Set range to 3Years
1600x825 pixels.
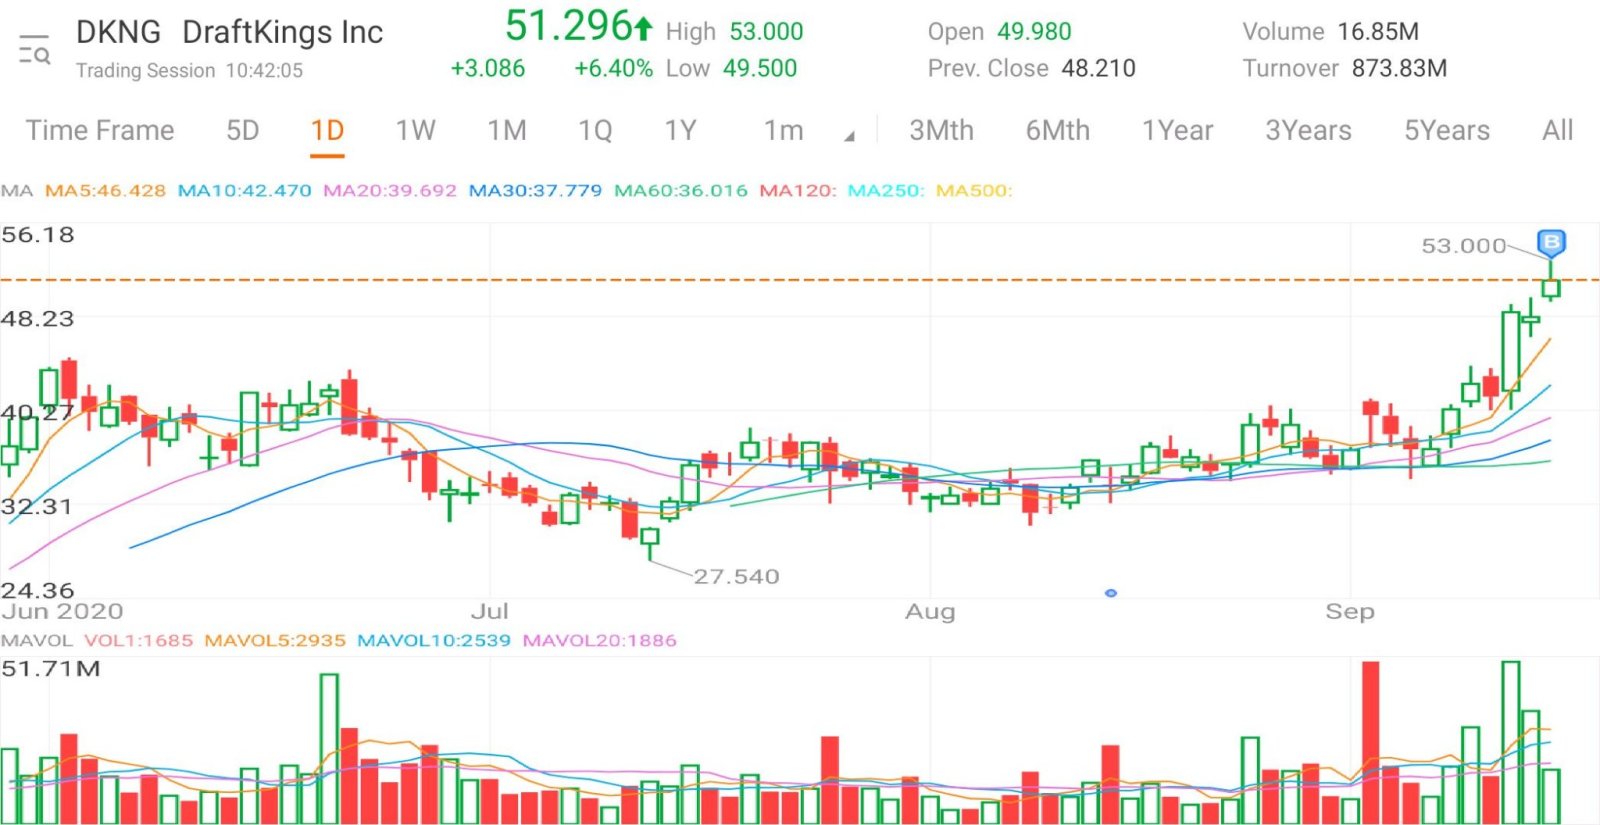[x=1308, y=131]
